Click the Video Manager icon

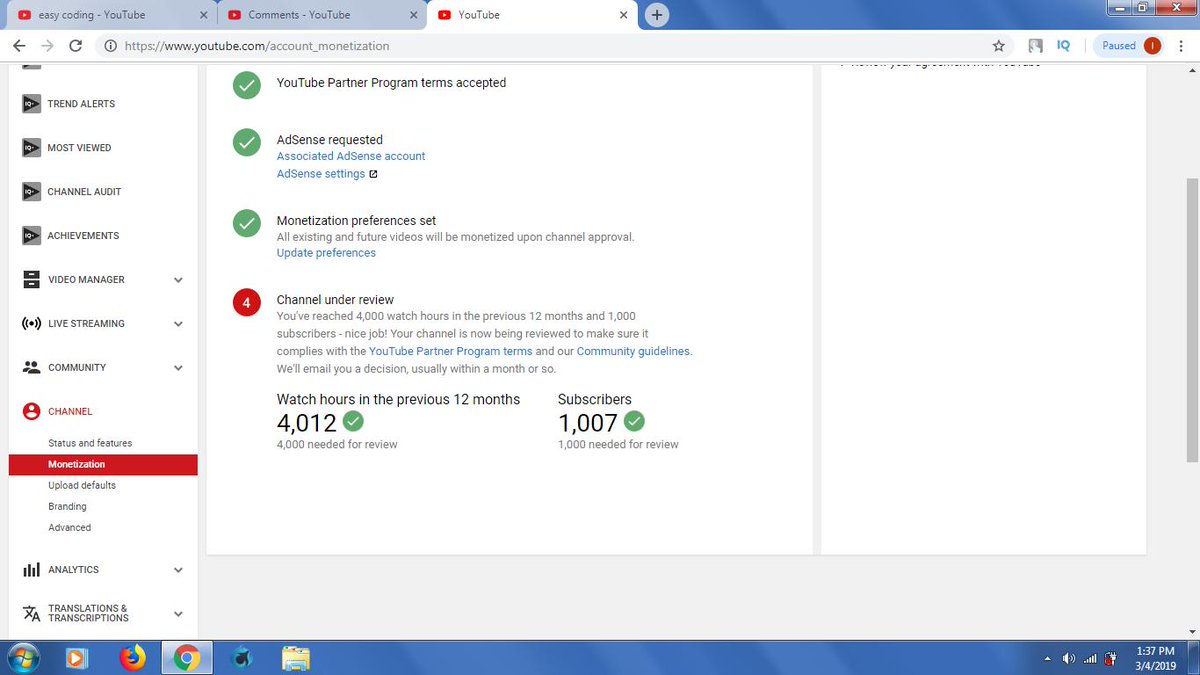[31, 279]
